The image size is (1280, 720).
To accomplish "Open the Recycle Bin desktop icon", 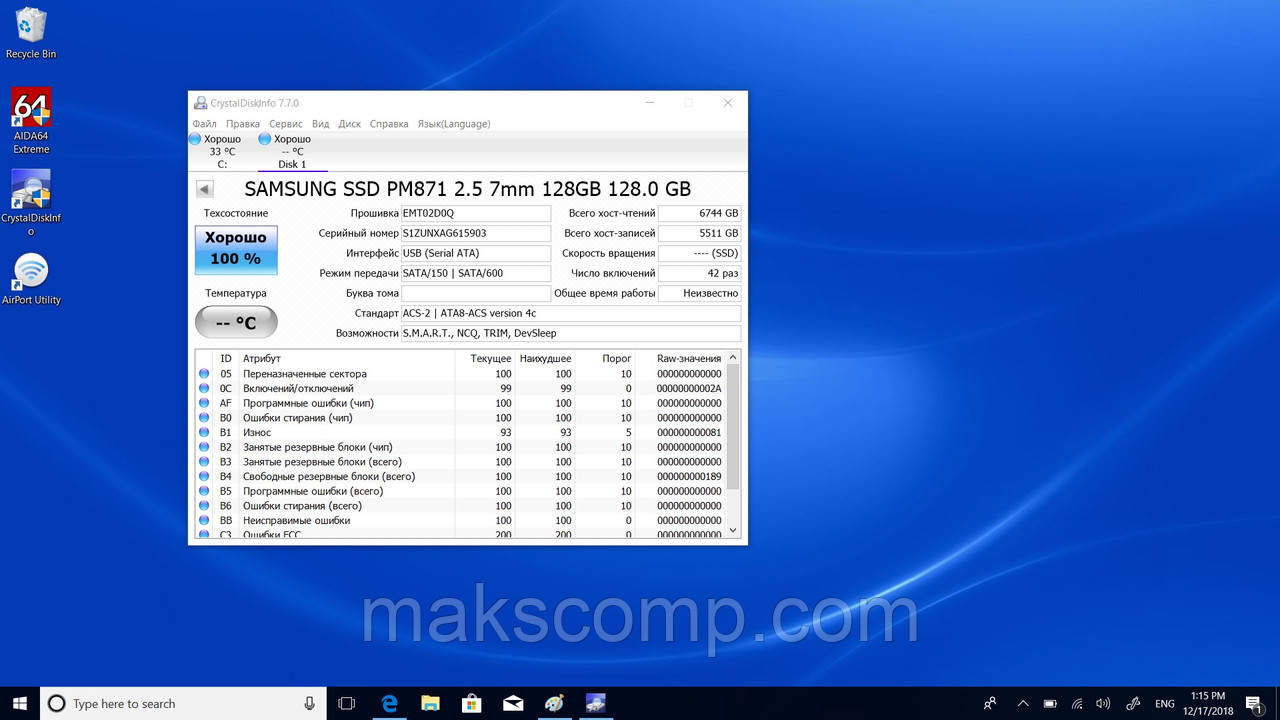I will tap(31, 33).
